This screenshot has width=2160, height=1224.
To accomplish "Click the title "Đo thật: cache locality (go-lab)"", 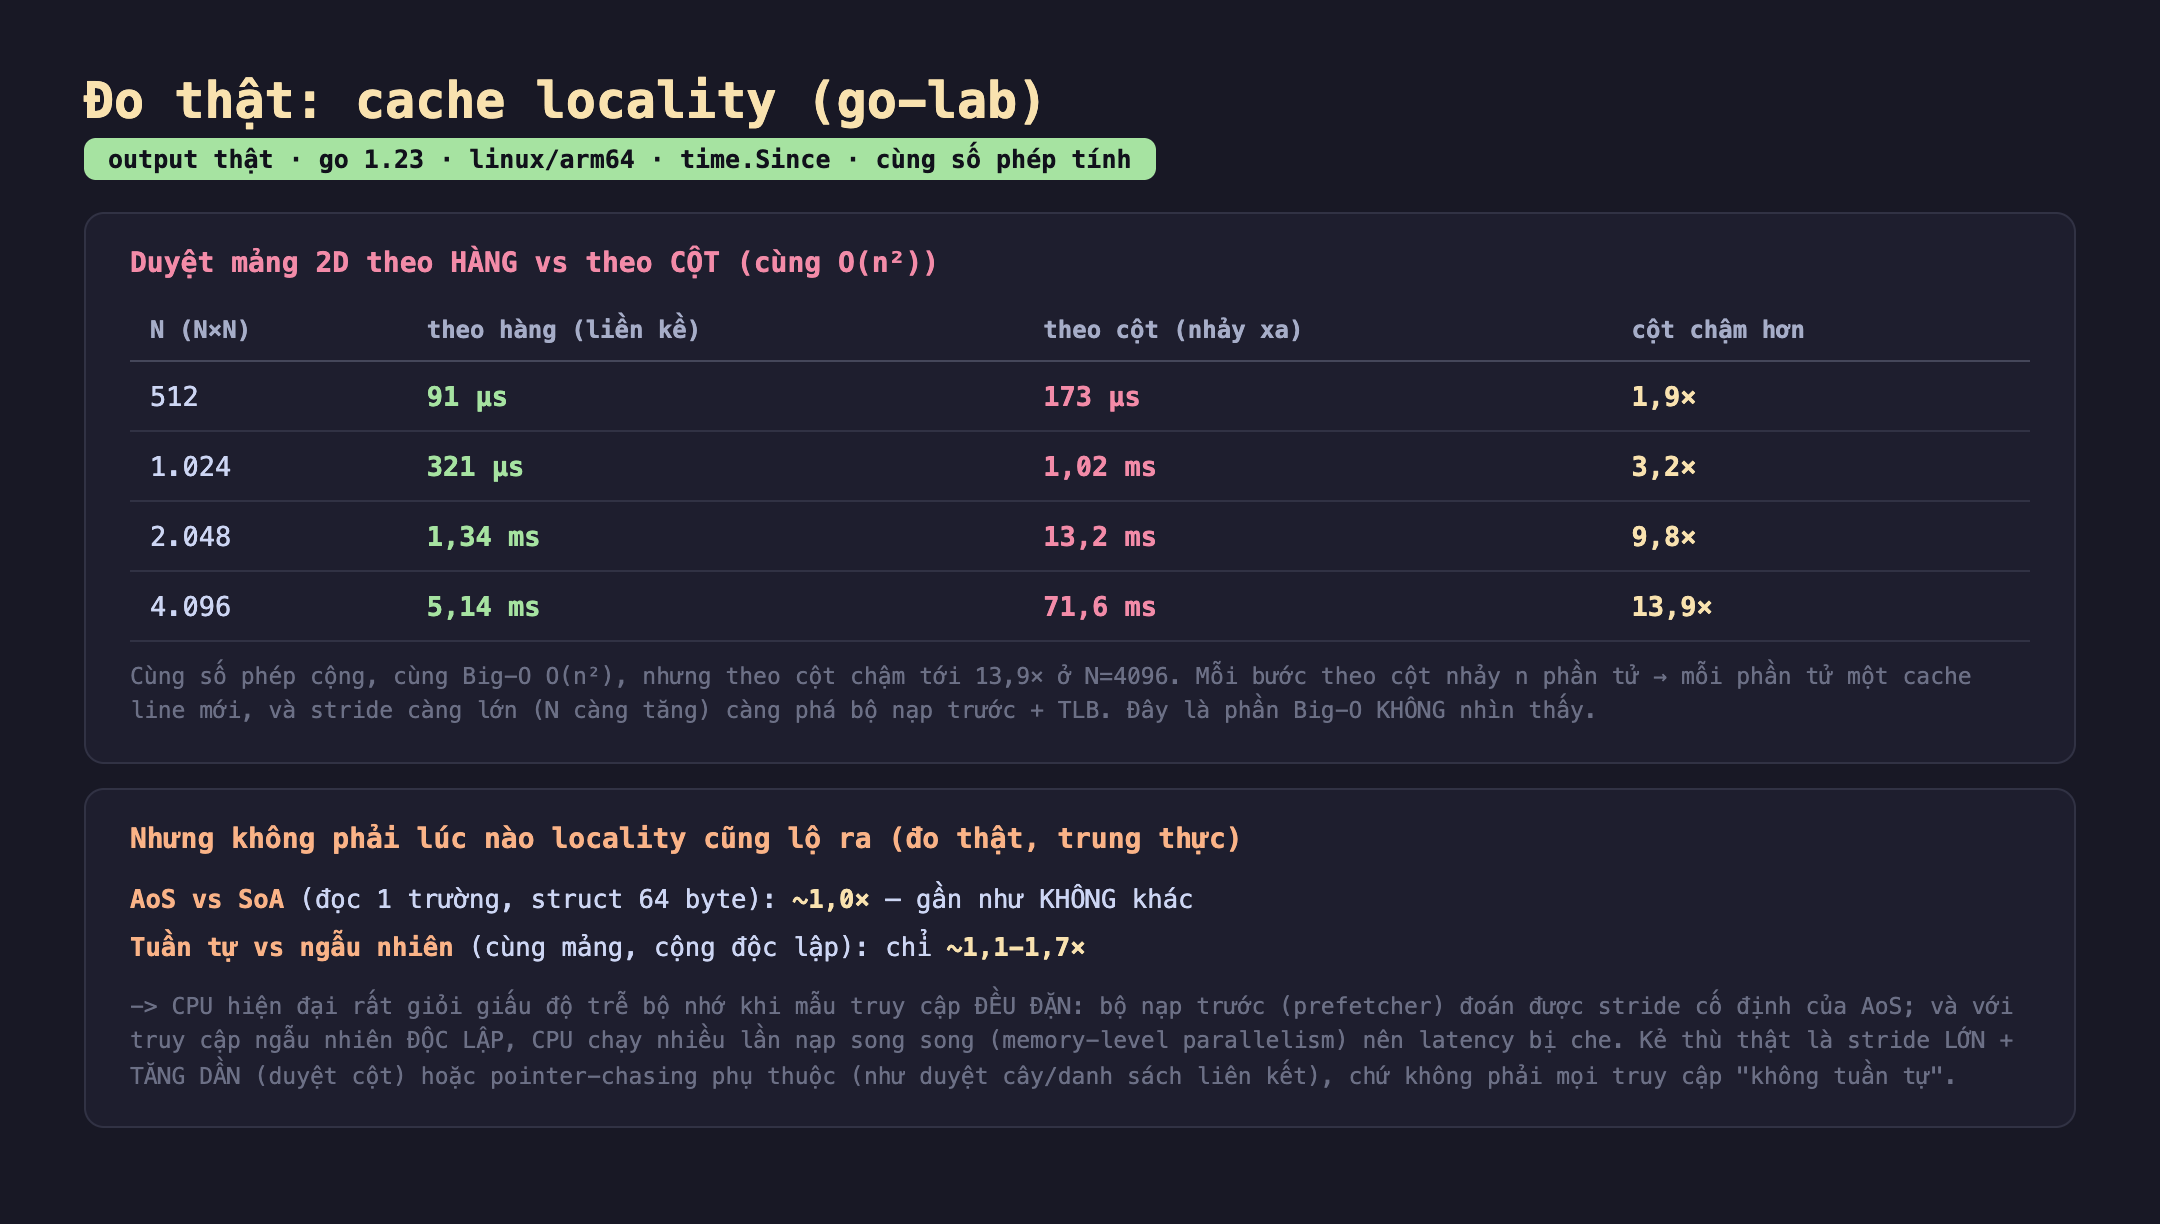I will coord(564,102).
